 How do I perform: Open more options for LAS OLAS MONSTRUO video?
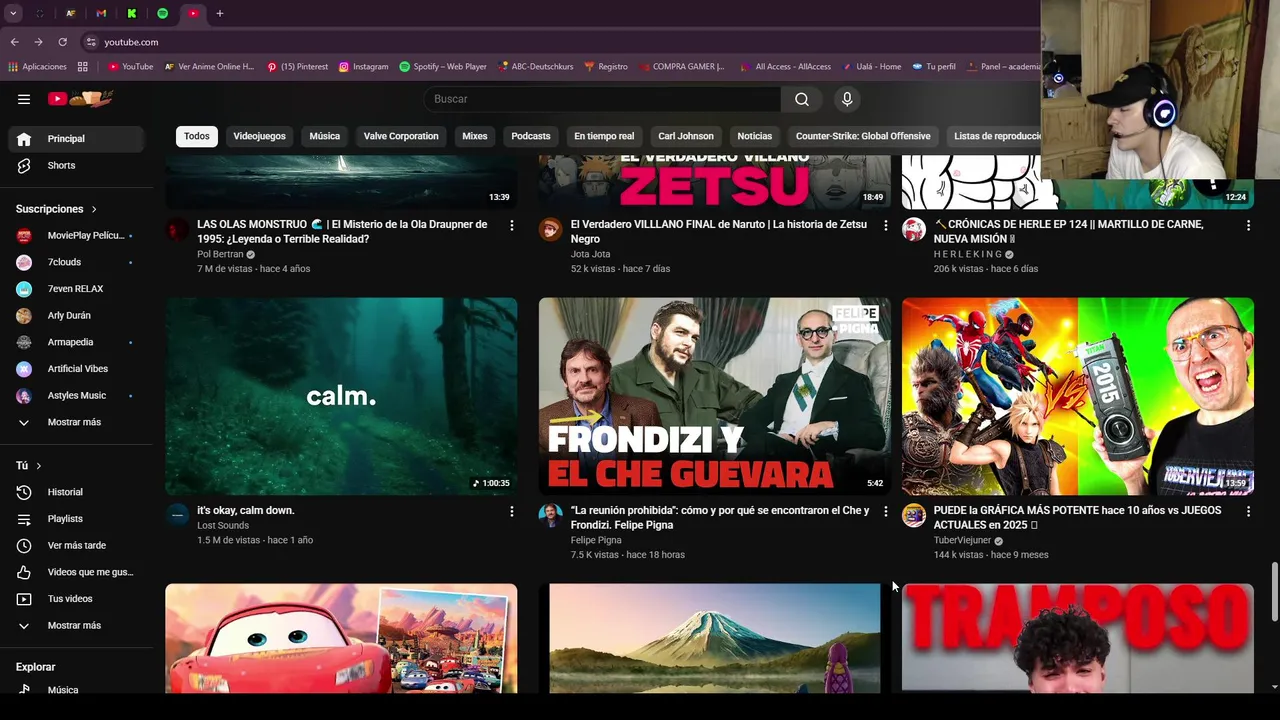coord(512,226)
